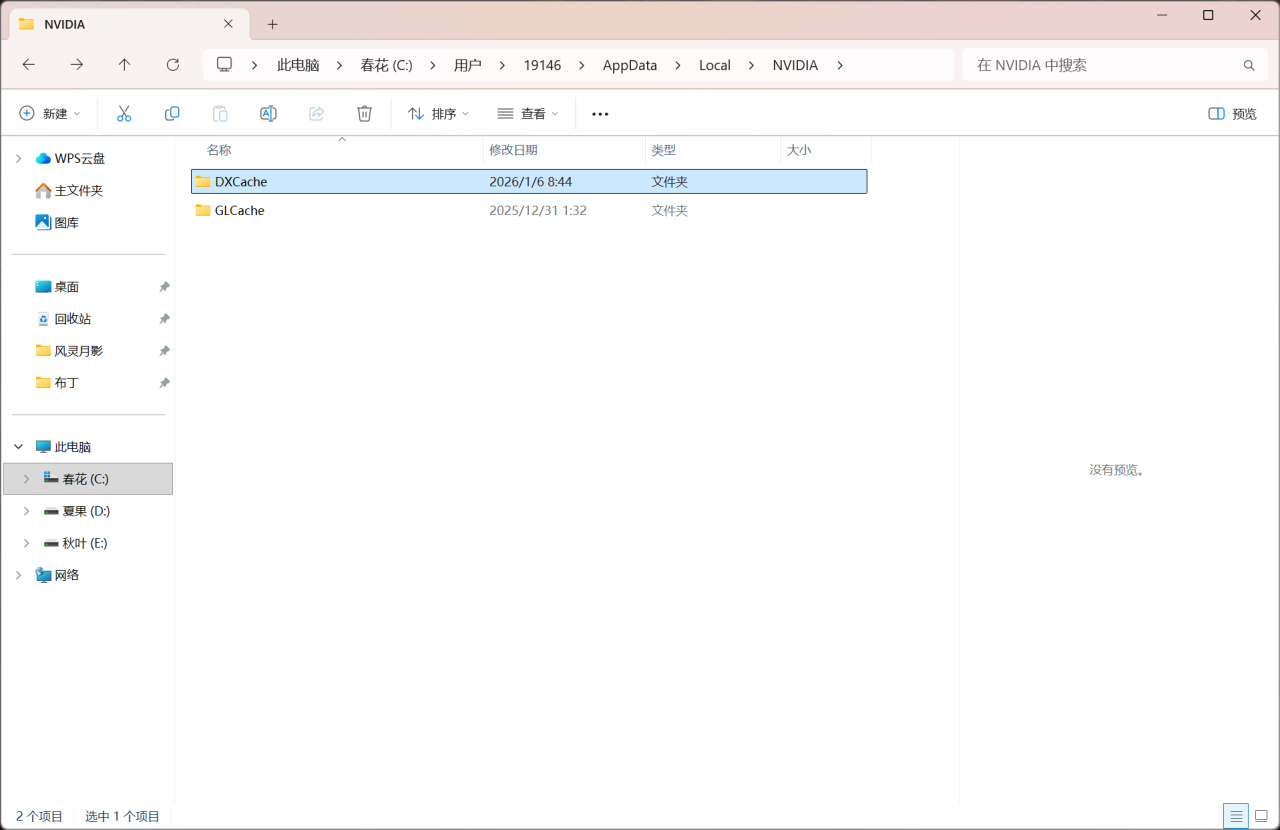The height and width of the screenshot is (830, 1280).
Task: Refresh the NVIDIA folder view
Action: tap(173, 65)
